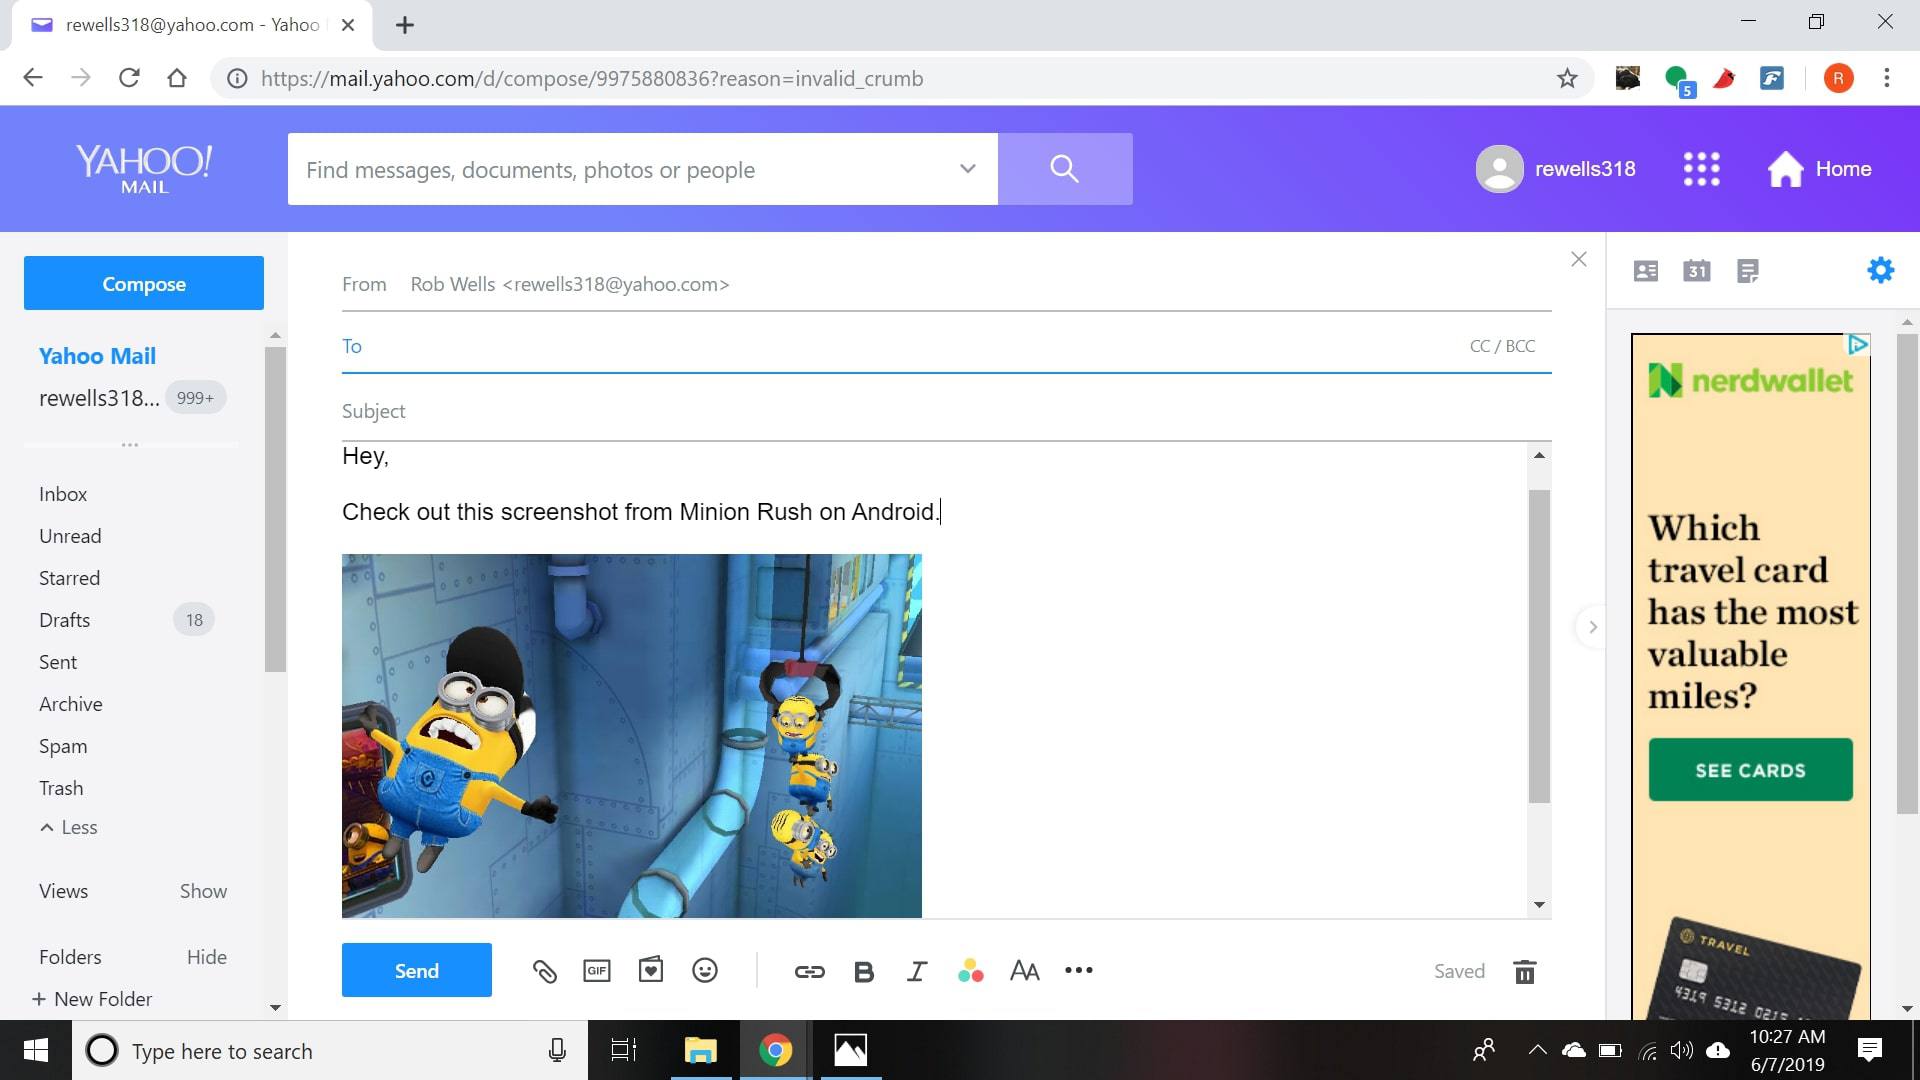
Task: Open the Yahoo apps grid
Action: click(1702, 169)
